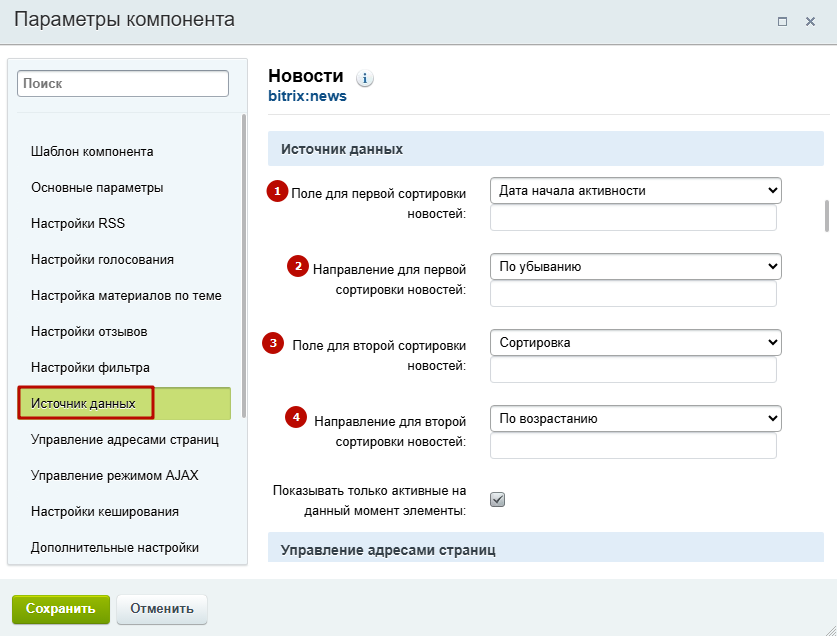Open the Дата начала активности dropdown
The width and height of the screenshot is (837, 636).
[x=636, y=191]
